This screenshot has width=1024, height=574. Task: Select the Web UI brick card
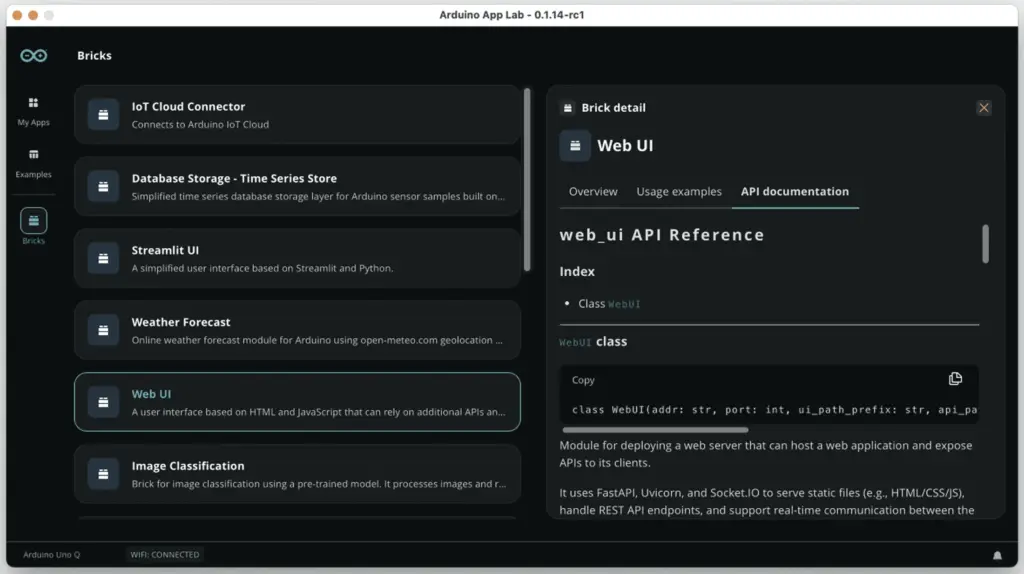click(297, 402)
